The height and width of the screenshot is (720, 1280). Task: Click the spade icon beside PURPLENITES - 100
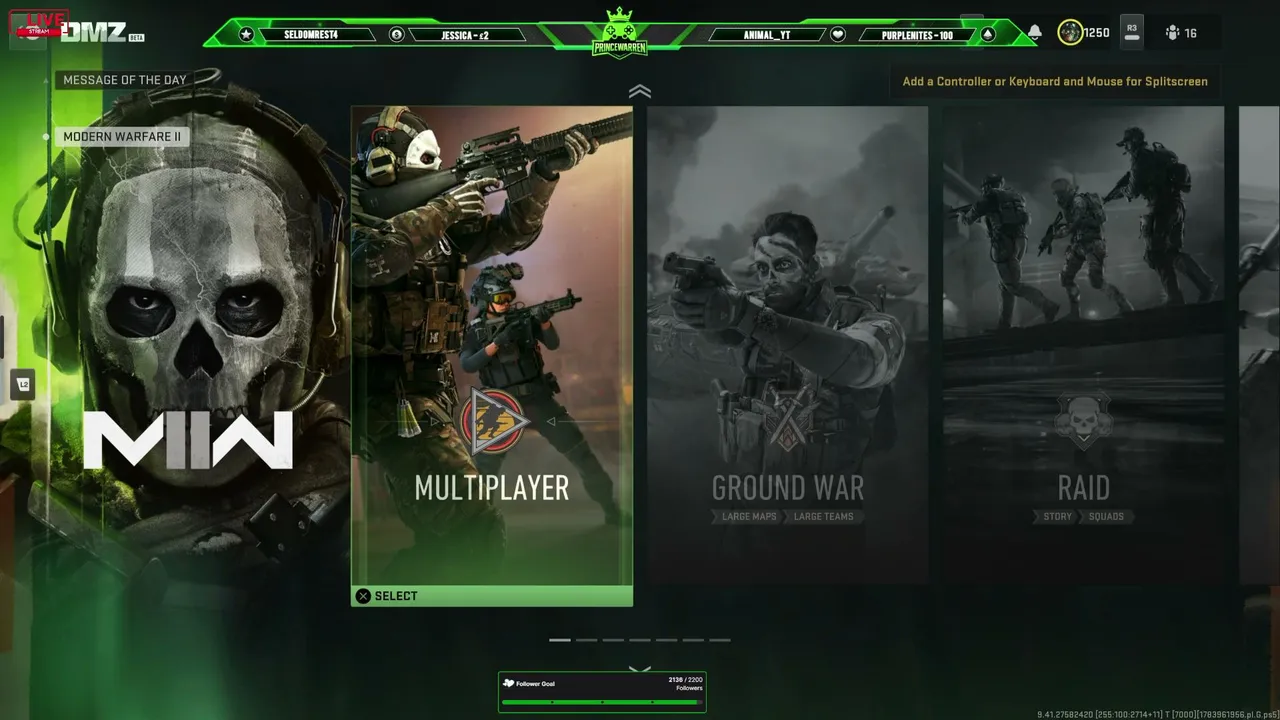tap(988, 34)
